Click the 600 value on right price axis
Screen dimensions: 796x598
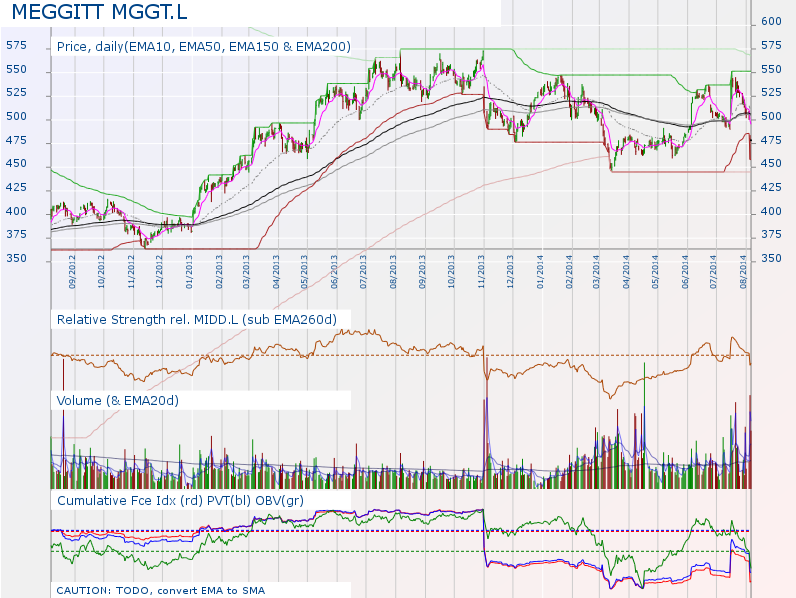pos(771,21)
